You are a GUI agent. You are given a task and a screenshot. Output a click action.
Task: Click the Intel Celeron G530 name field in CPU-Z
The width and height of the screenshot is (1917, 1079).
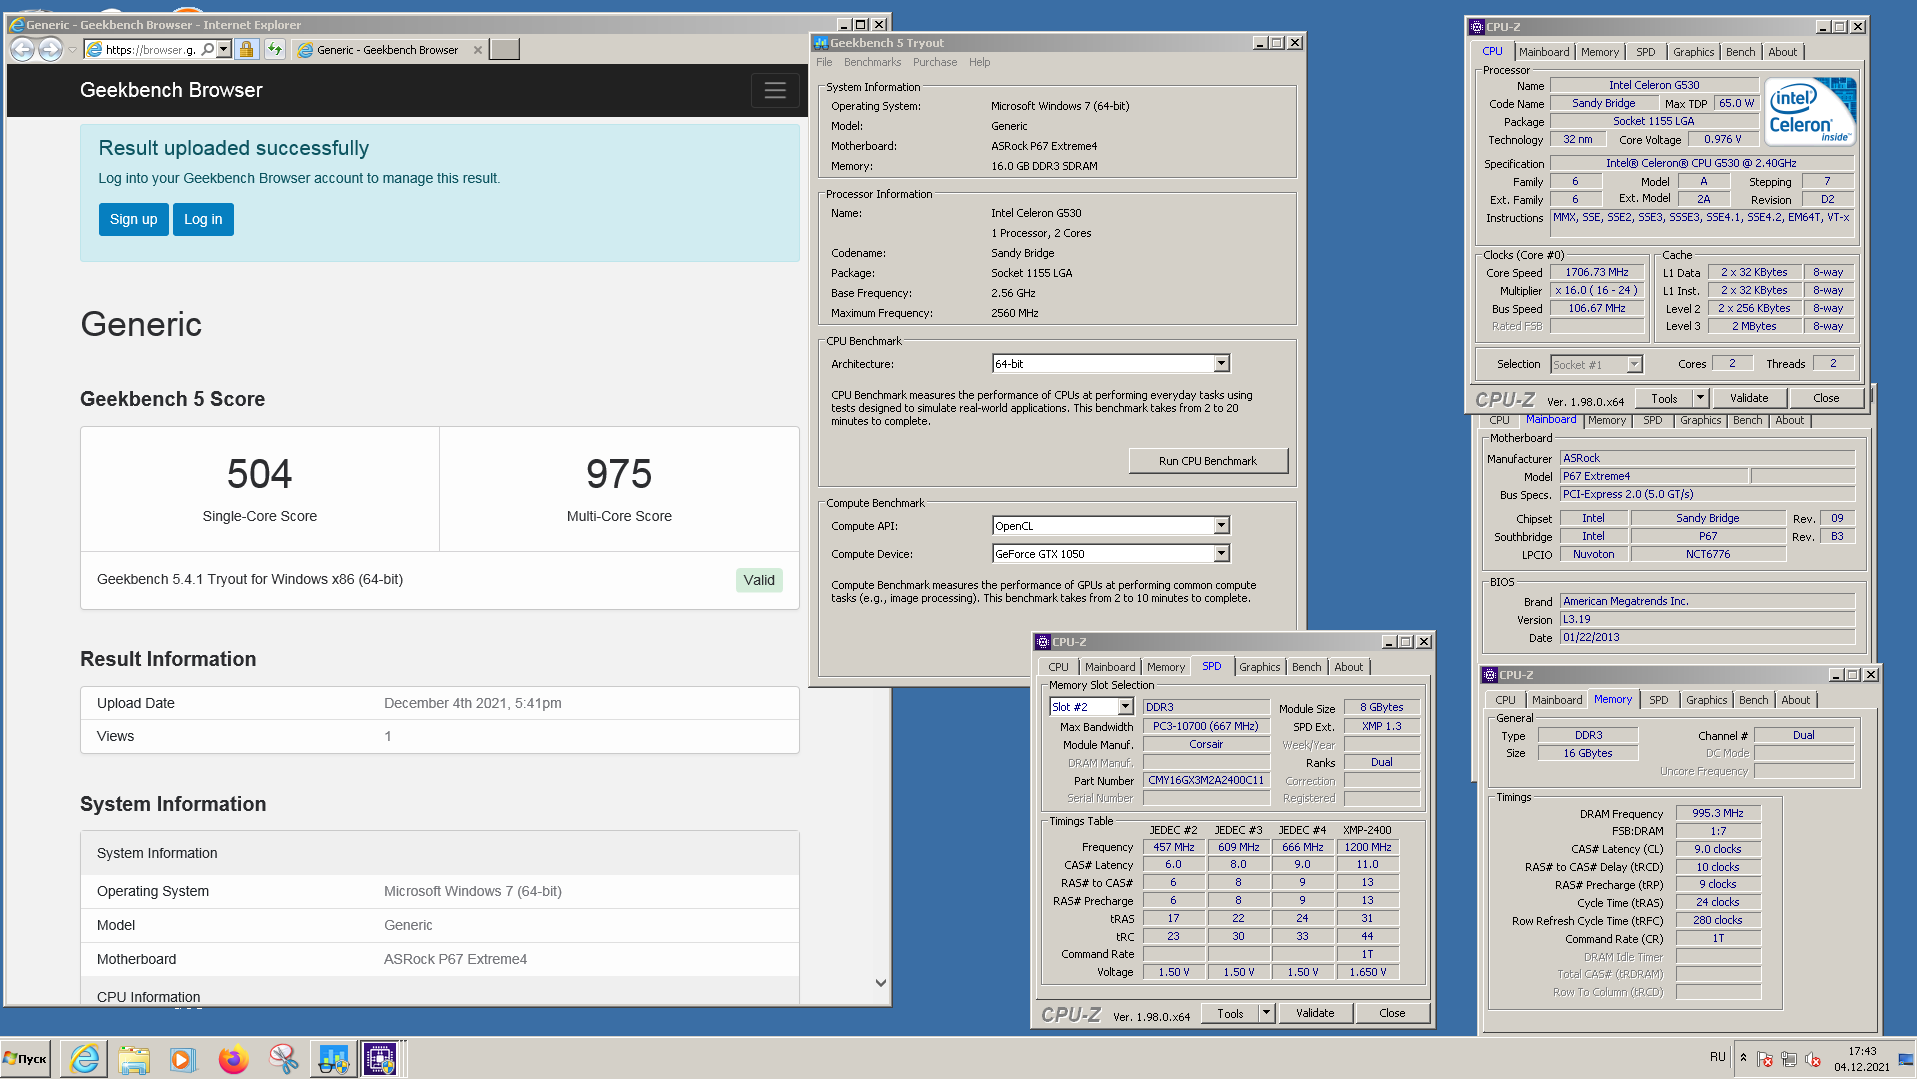(1653, 85)
